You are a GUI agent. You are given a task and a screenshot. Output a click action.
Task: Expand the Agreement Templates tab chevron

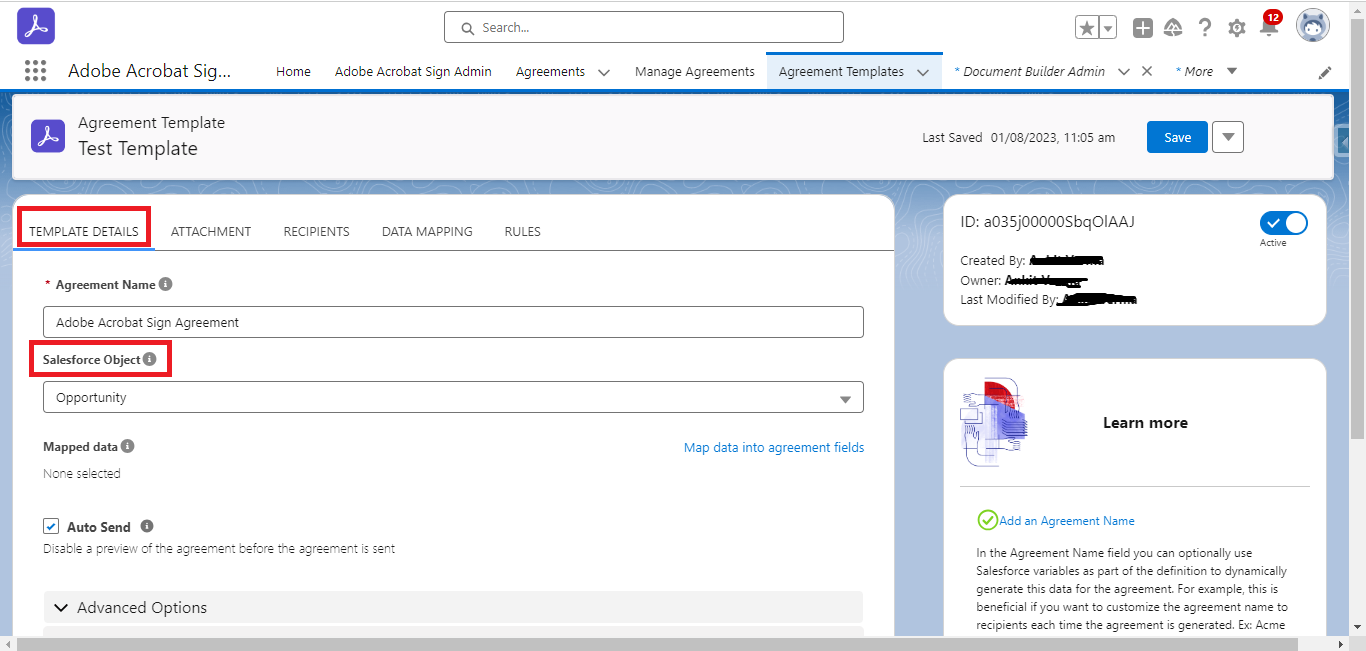click(x=923, y=72)
